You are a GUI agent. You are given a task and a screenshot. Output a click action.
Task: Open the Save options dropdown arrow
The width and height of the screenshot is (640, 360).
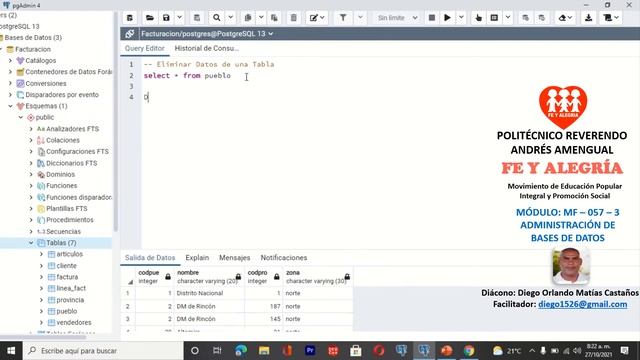pos(179,18)
